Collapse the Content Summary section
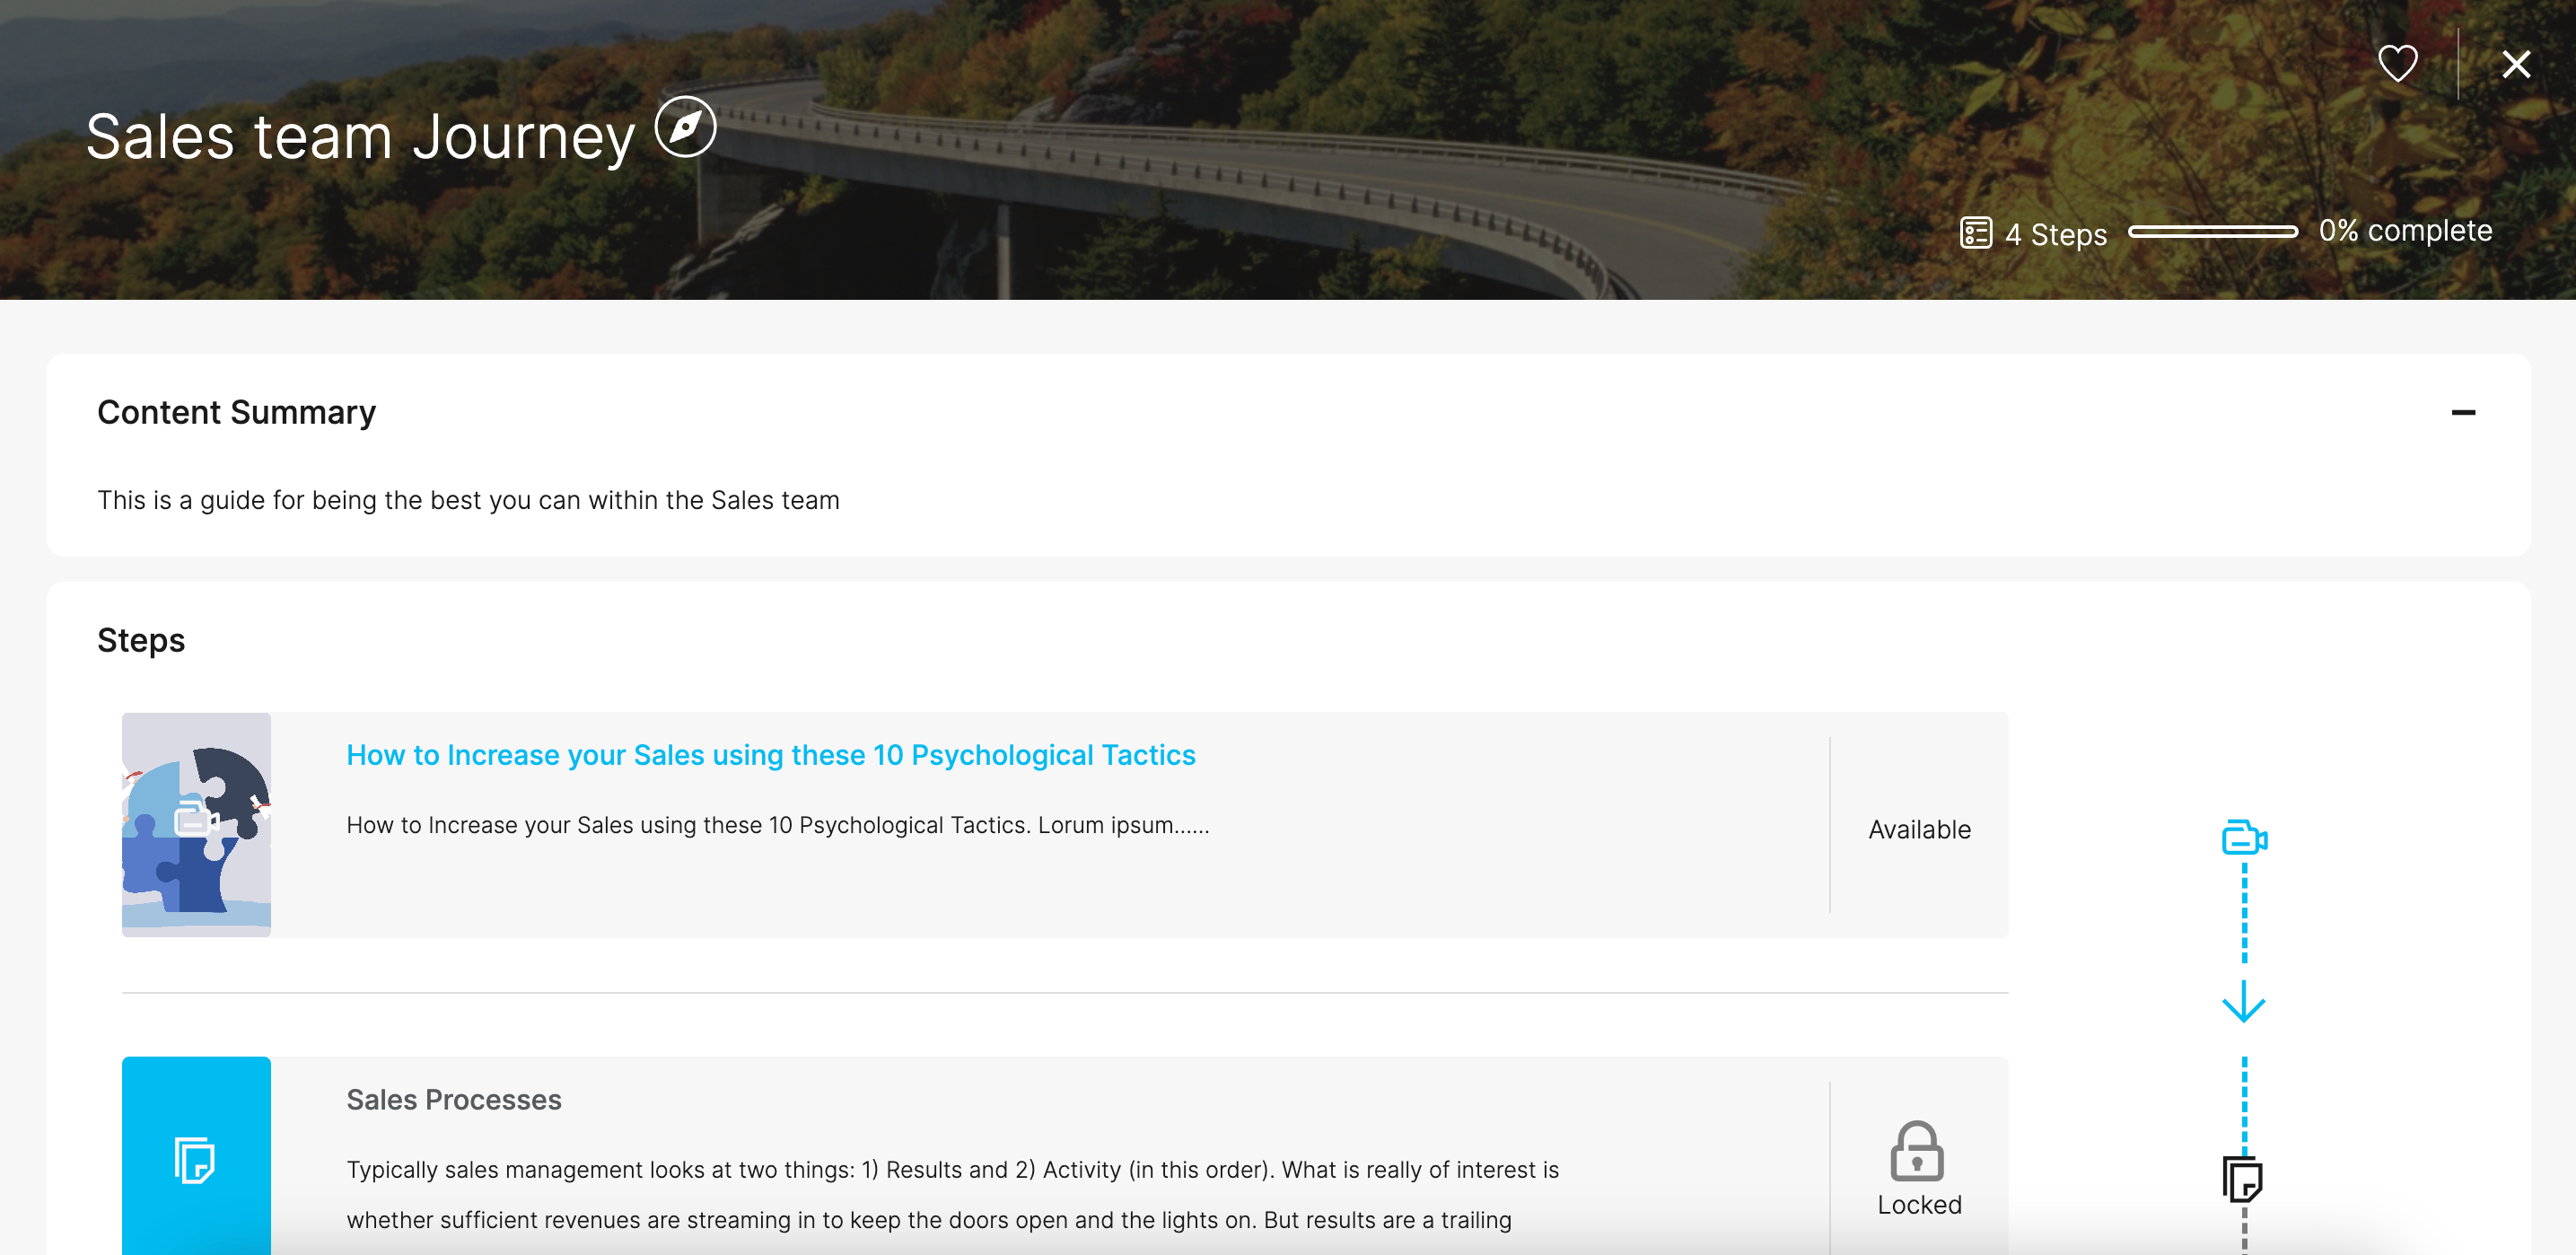 pos(2462,412)
